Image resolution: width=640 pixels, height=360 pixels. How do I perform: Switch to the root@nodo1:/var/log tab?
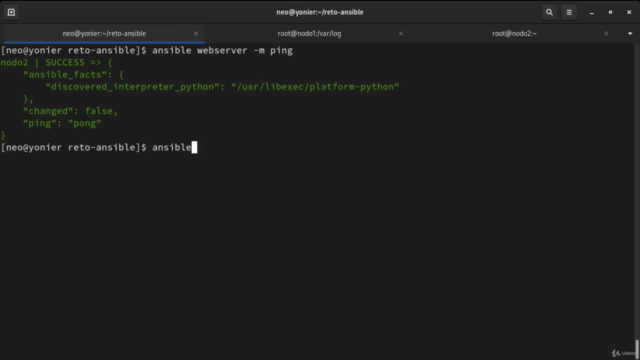(x=309, y=33)
